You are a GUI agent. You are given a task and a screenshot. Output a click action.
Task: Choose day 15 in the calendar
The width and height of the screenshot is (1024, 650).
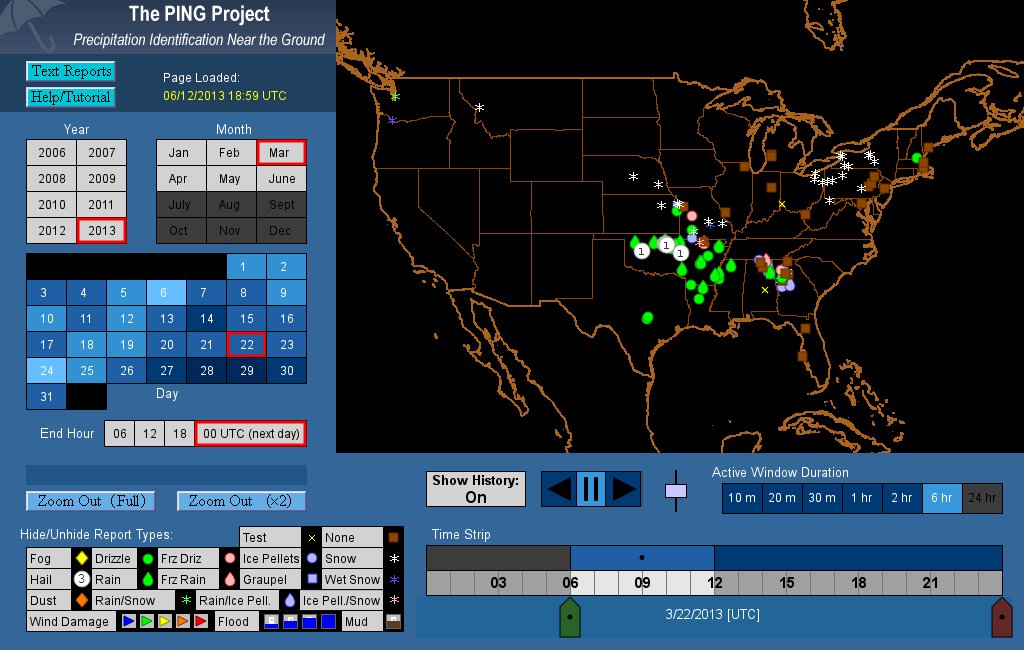click(x=246, y=319)
